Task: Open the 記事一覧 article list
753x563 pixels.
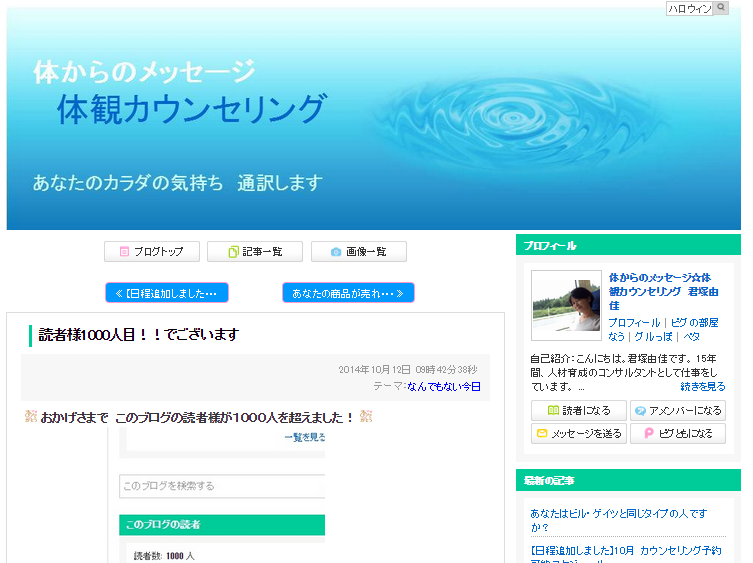Action: click(255, 252)
